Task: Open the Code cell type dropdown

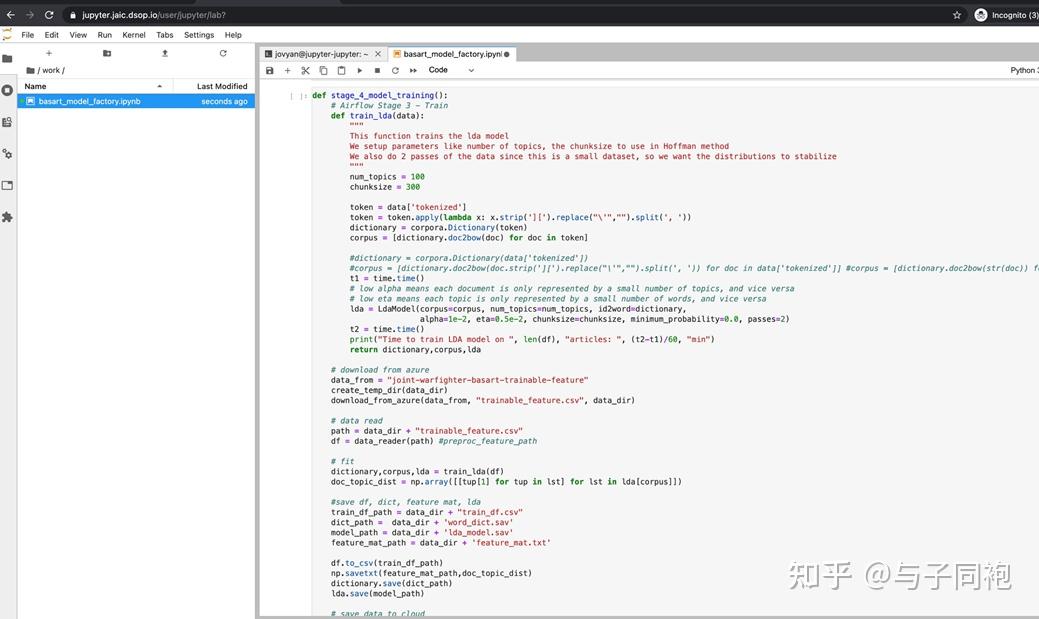Action: [451, 70]
